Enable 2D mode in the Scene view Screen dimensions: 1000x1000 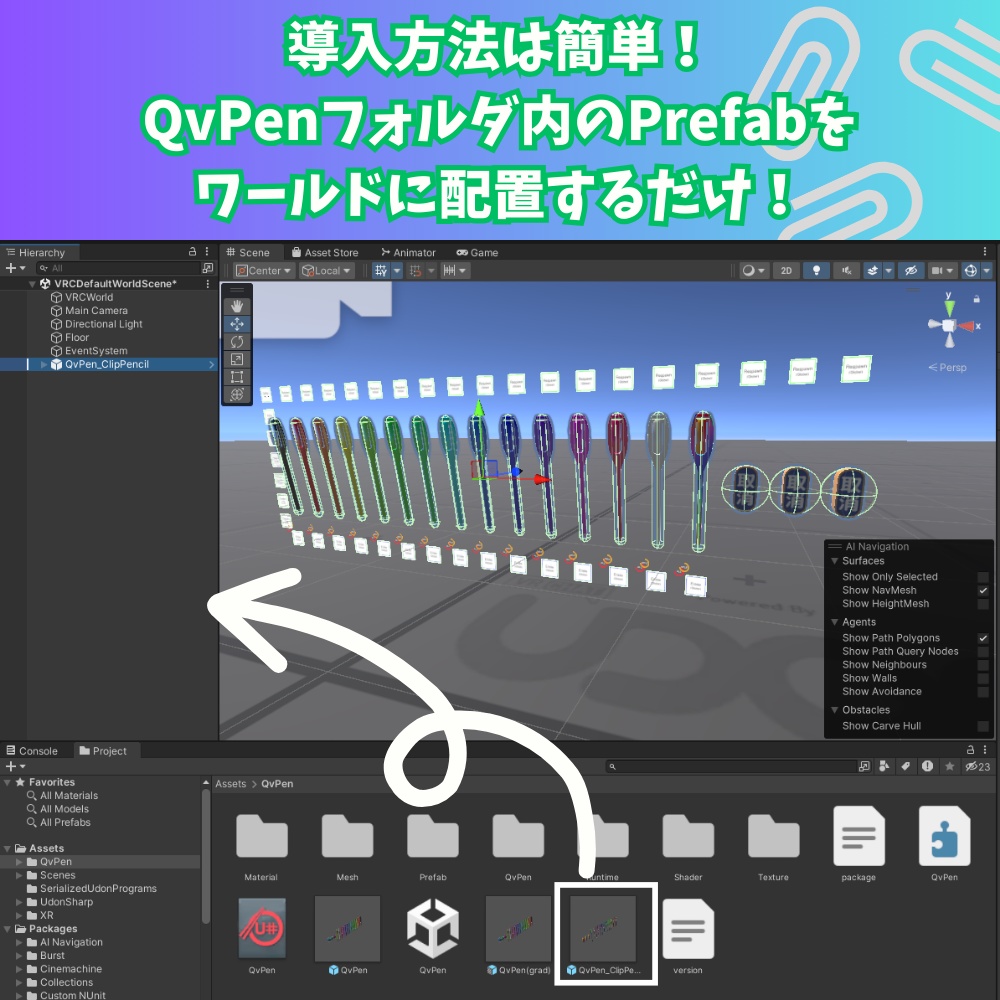(x=786, y=270)
